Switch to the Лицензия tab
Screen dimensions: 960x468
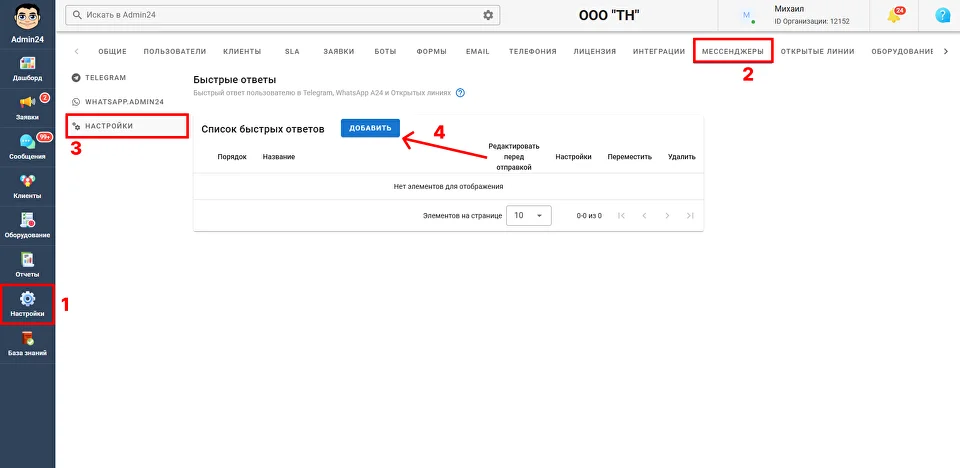pyautogui.click(x=594, y=51)
